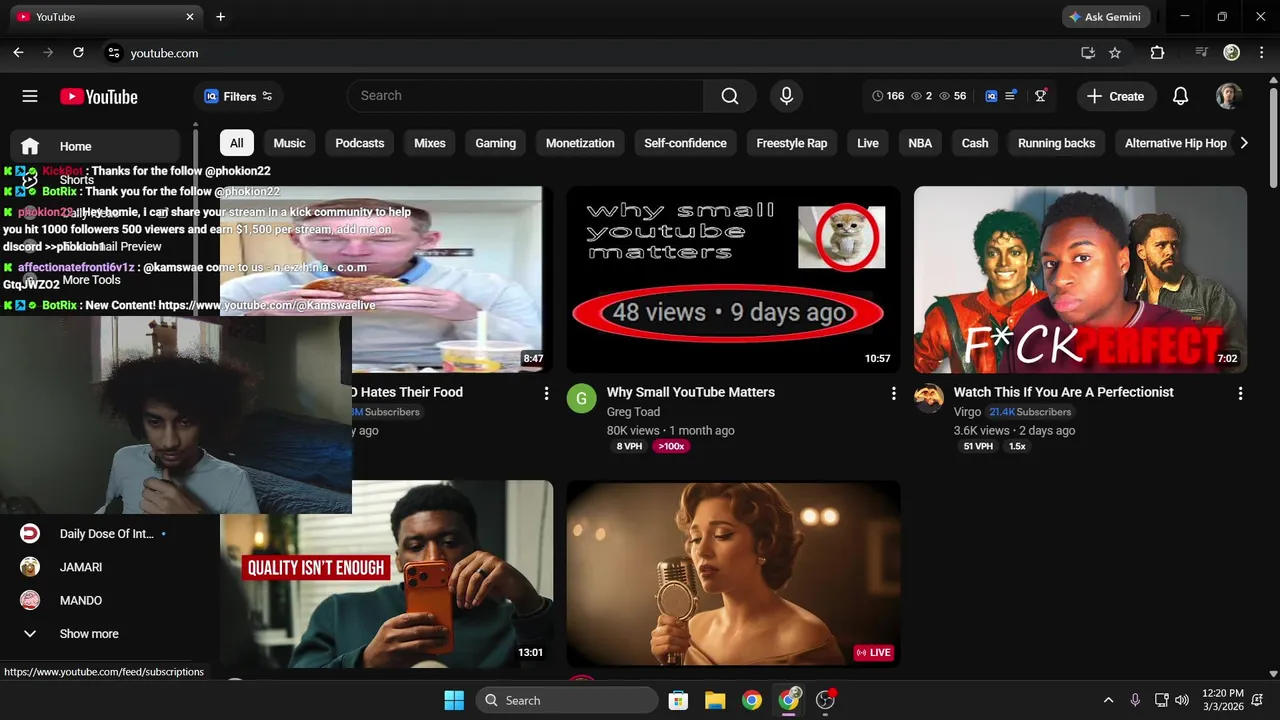Open the vidIQ list icon with blue dot
1280x720 pixels.
pos(1011,96)
